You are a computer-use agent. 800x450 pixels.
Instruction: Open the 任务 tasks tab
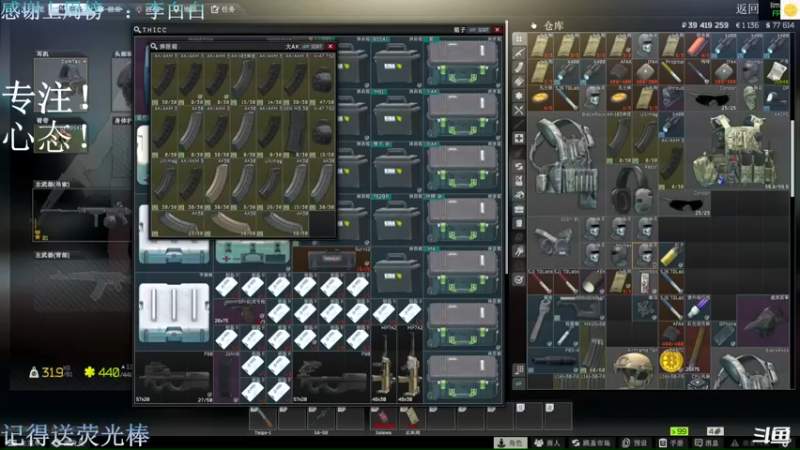pos(223,9)
